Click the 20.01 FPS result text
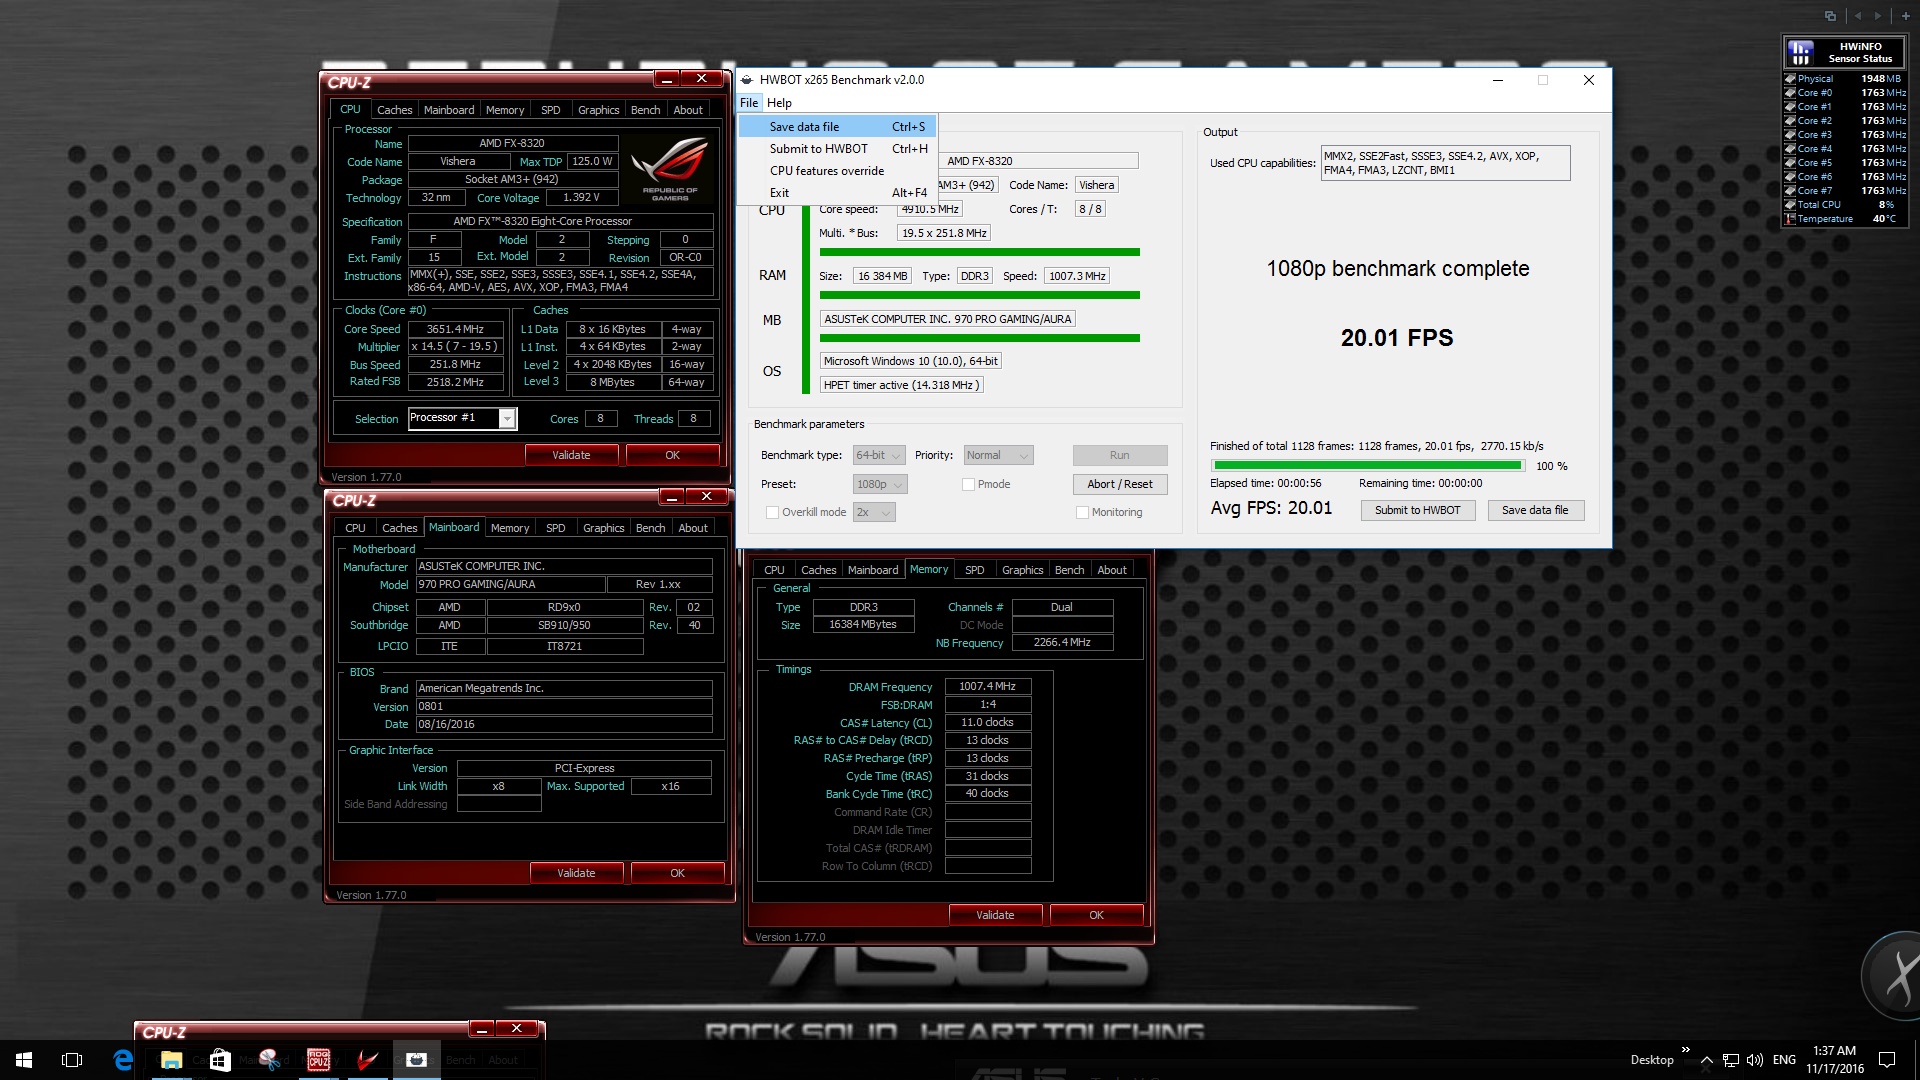Image resolution: width=1920 pixels, height=1080 pixels. (1397, 338)
